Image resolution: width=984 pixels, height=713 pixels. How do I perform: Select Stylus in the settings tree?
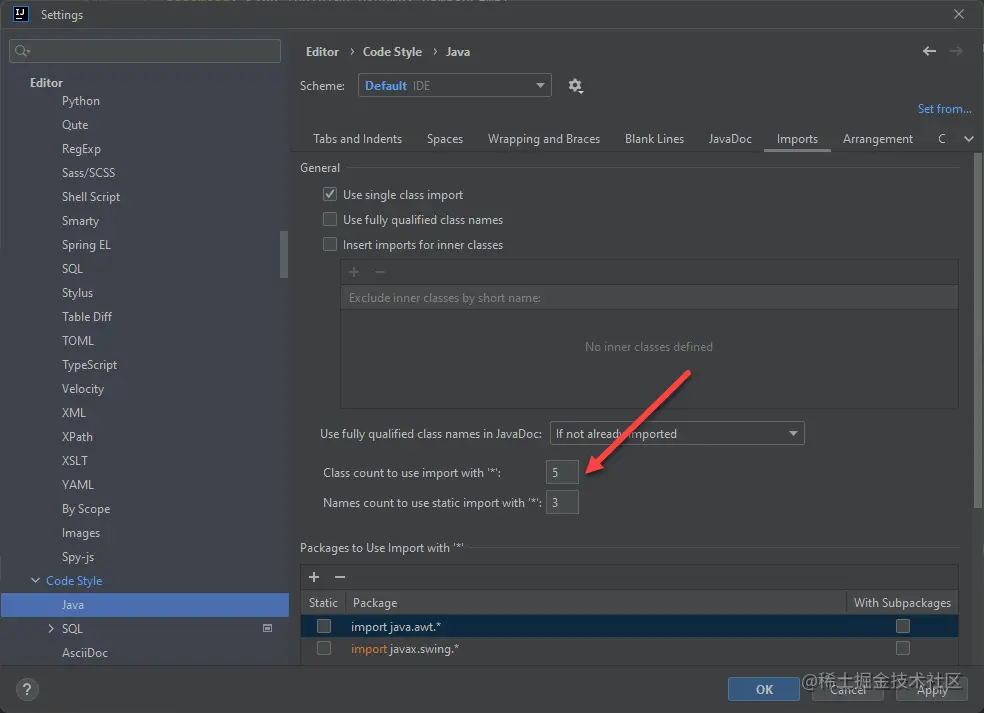point(77,292)
